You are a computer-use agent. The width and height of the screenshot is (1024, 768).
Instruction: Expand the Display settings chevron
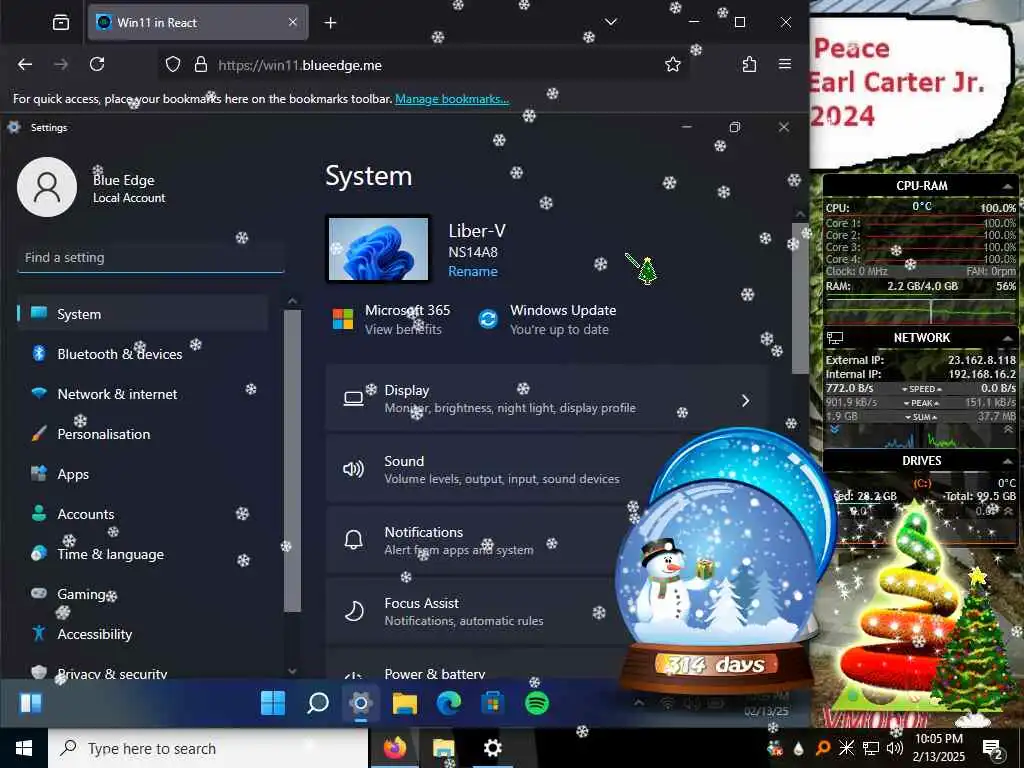745,400
